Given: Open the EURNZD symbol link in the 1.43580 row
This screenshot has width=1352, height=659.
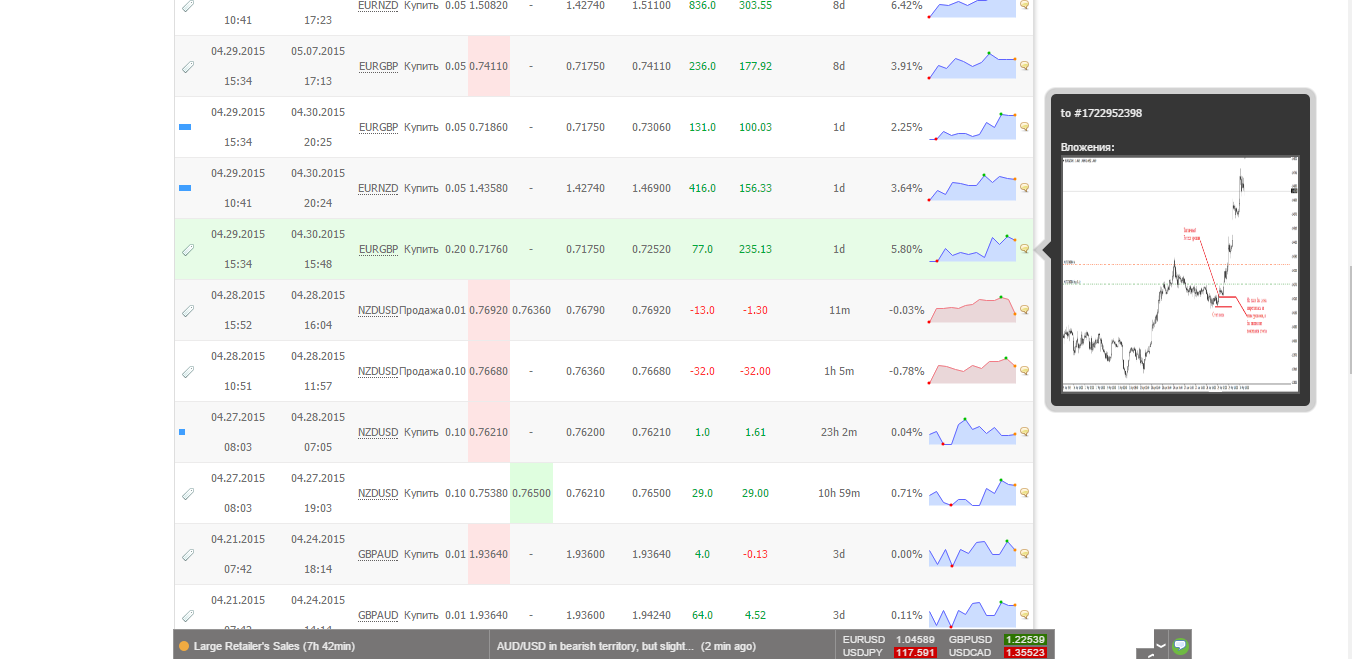Looking at the screenshot, I should pos(378,188).
